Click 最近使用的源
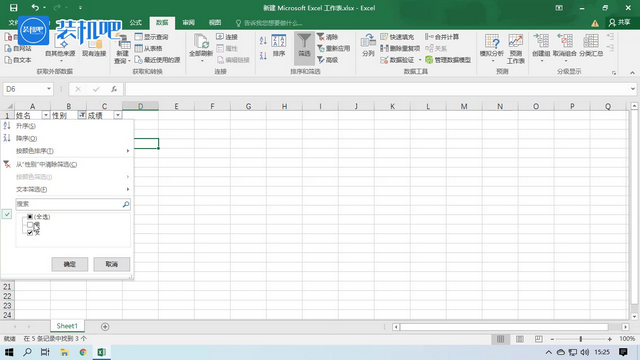The width and height of the screenshot is (640, 360). (x=157, y=60)
